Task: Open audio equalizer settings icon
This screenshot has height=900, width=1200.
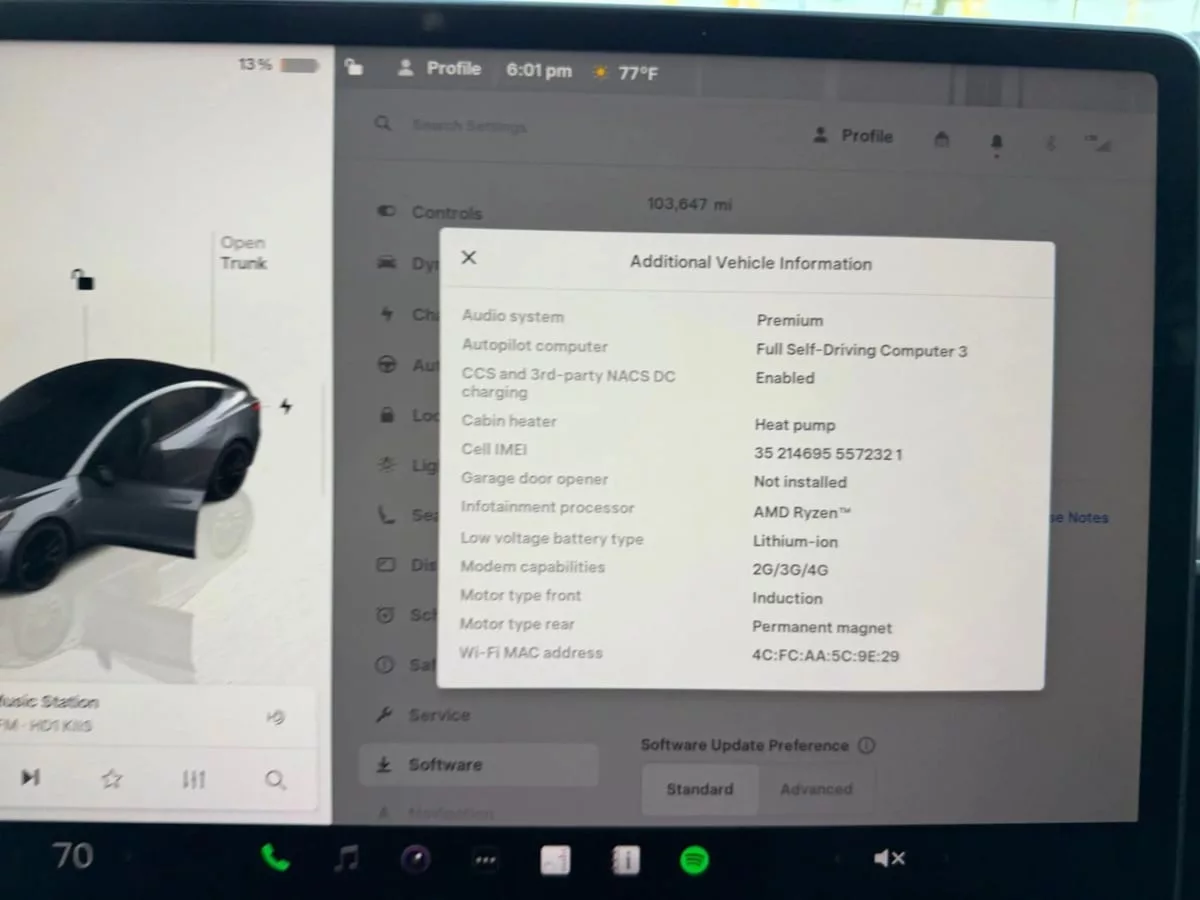Action: pos(194,779)
